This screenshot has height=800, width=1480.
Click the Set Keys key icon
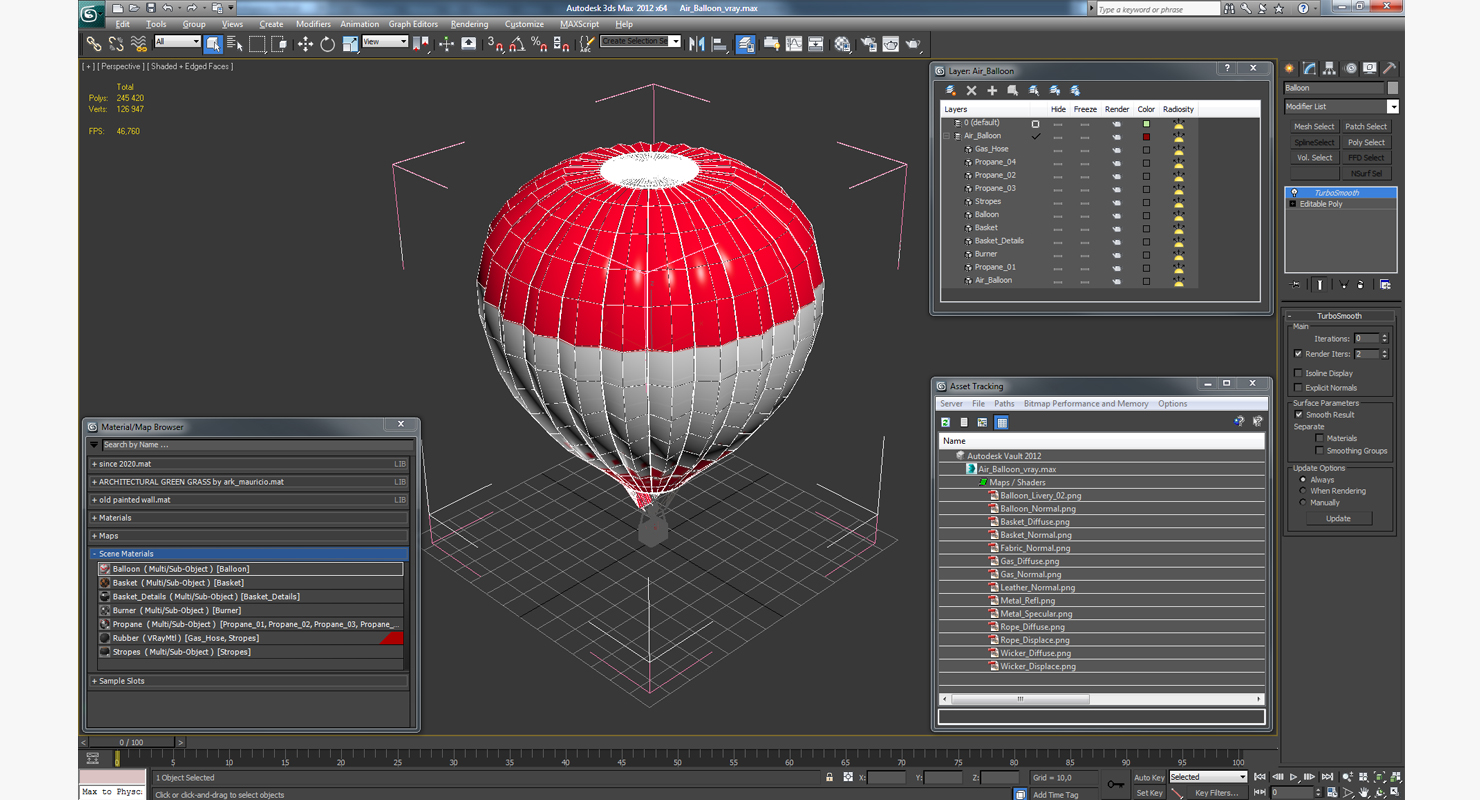tap(1115, 785)
